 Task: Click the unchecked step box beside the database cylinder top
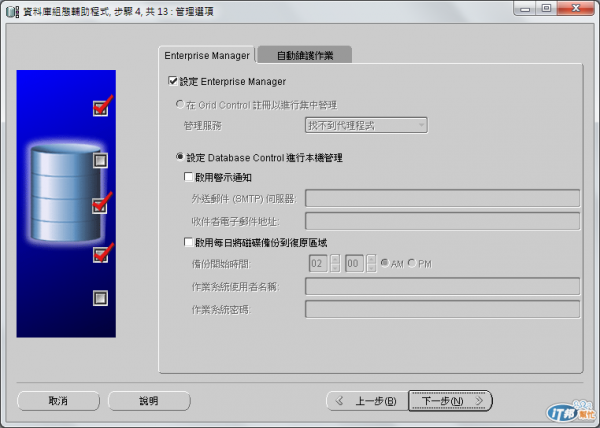pos(101,160)
